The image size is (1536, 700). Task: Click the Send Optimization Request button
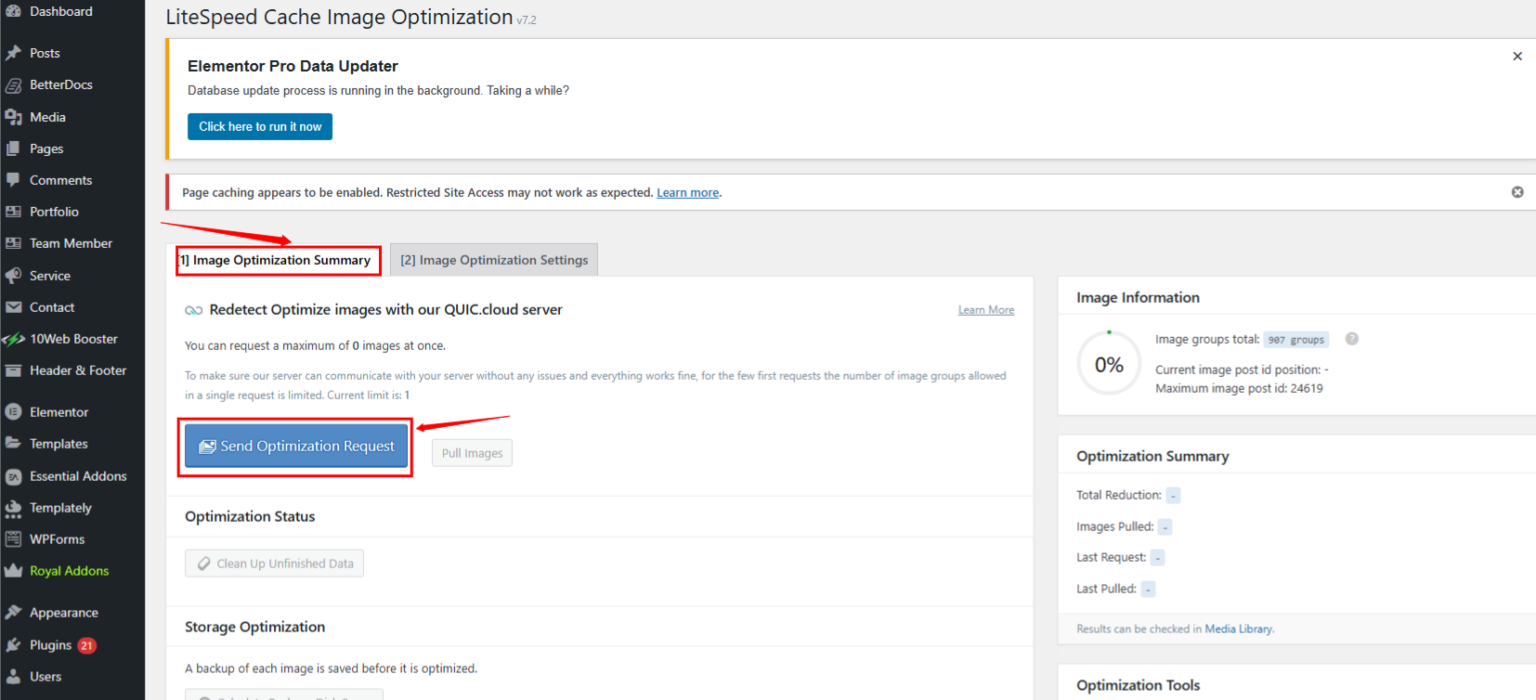pyautogui.click(x=295, y=445)
